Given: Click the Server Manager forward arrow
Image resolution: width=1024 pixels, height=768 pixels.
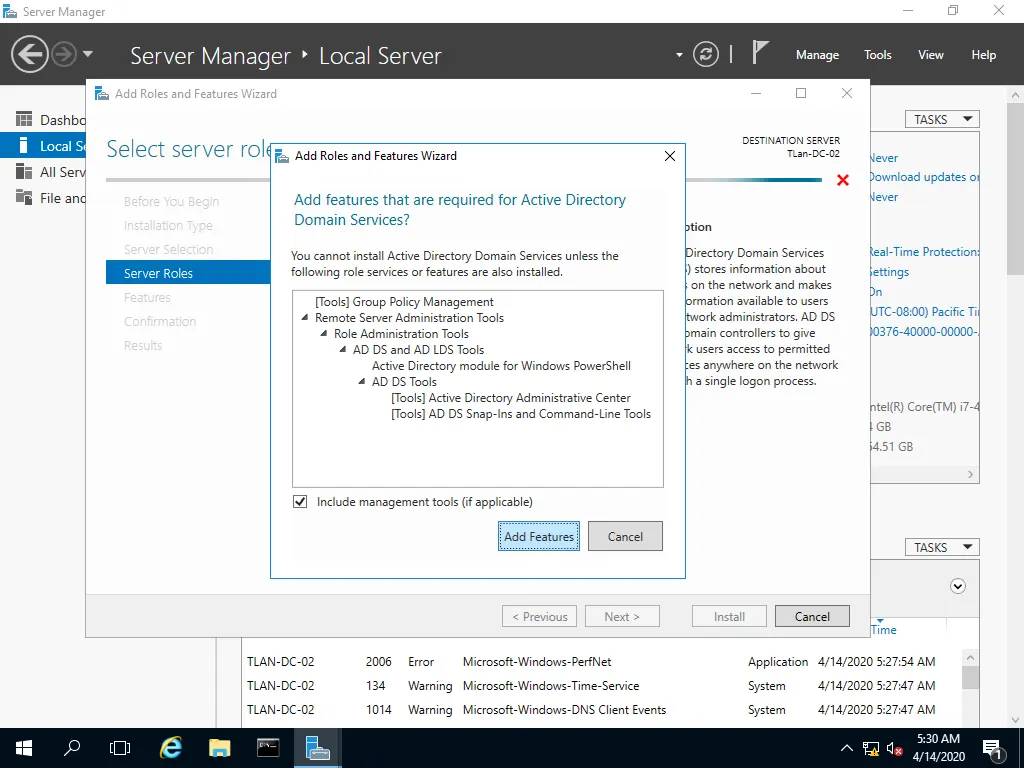Looking at the screenshot, I should point(64,54).
